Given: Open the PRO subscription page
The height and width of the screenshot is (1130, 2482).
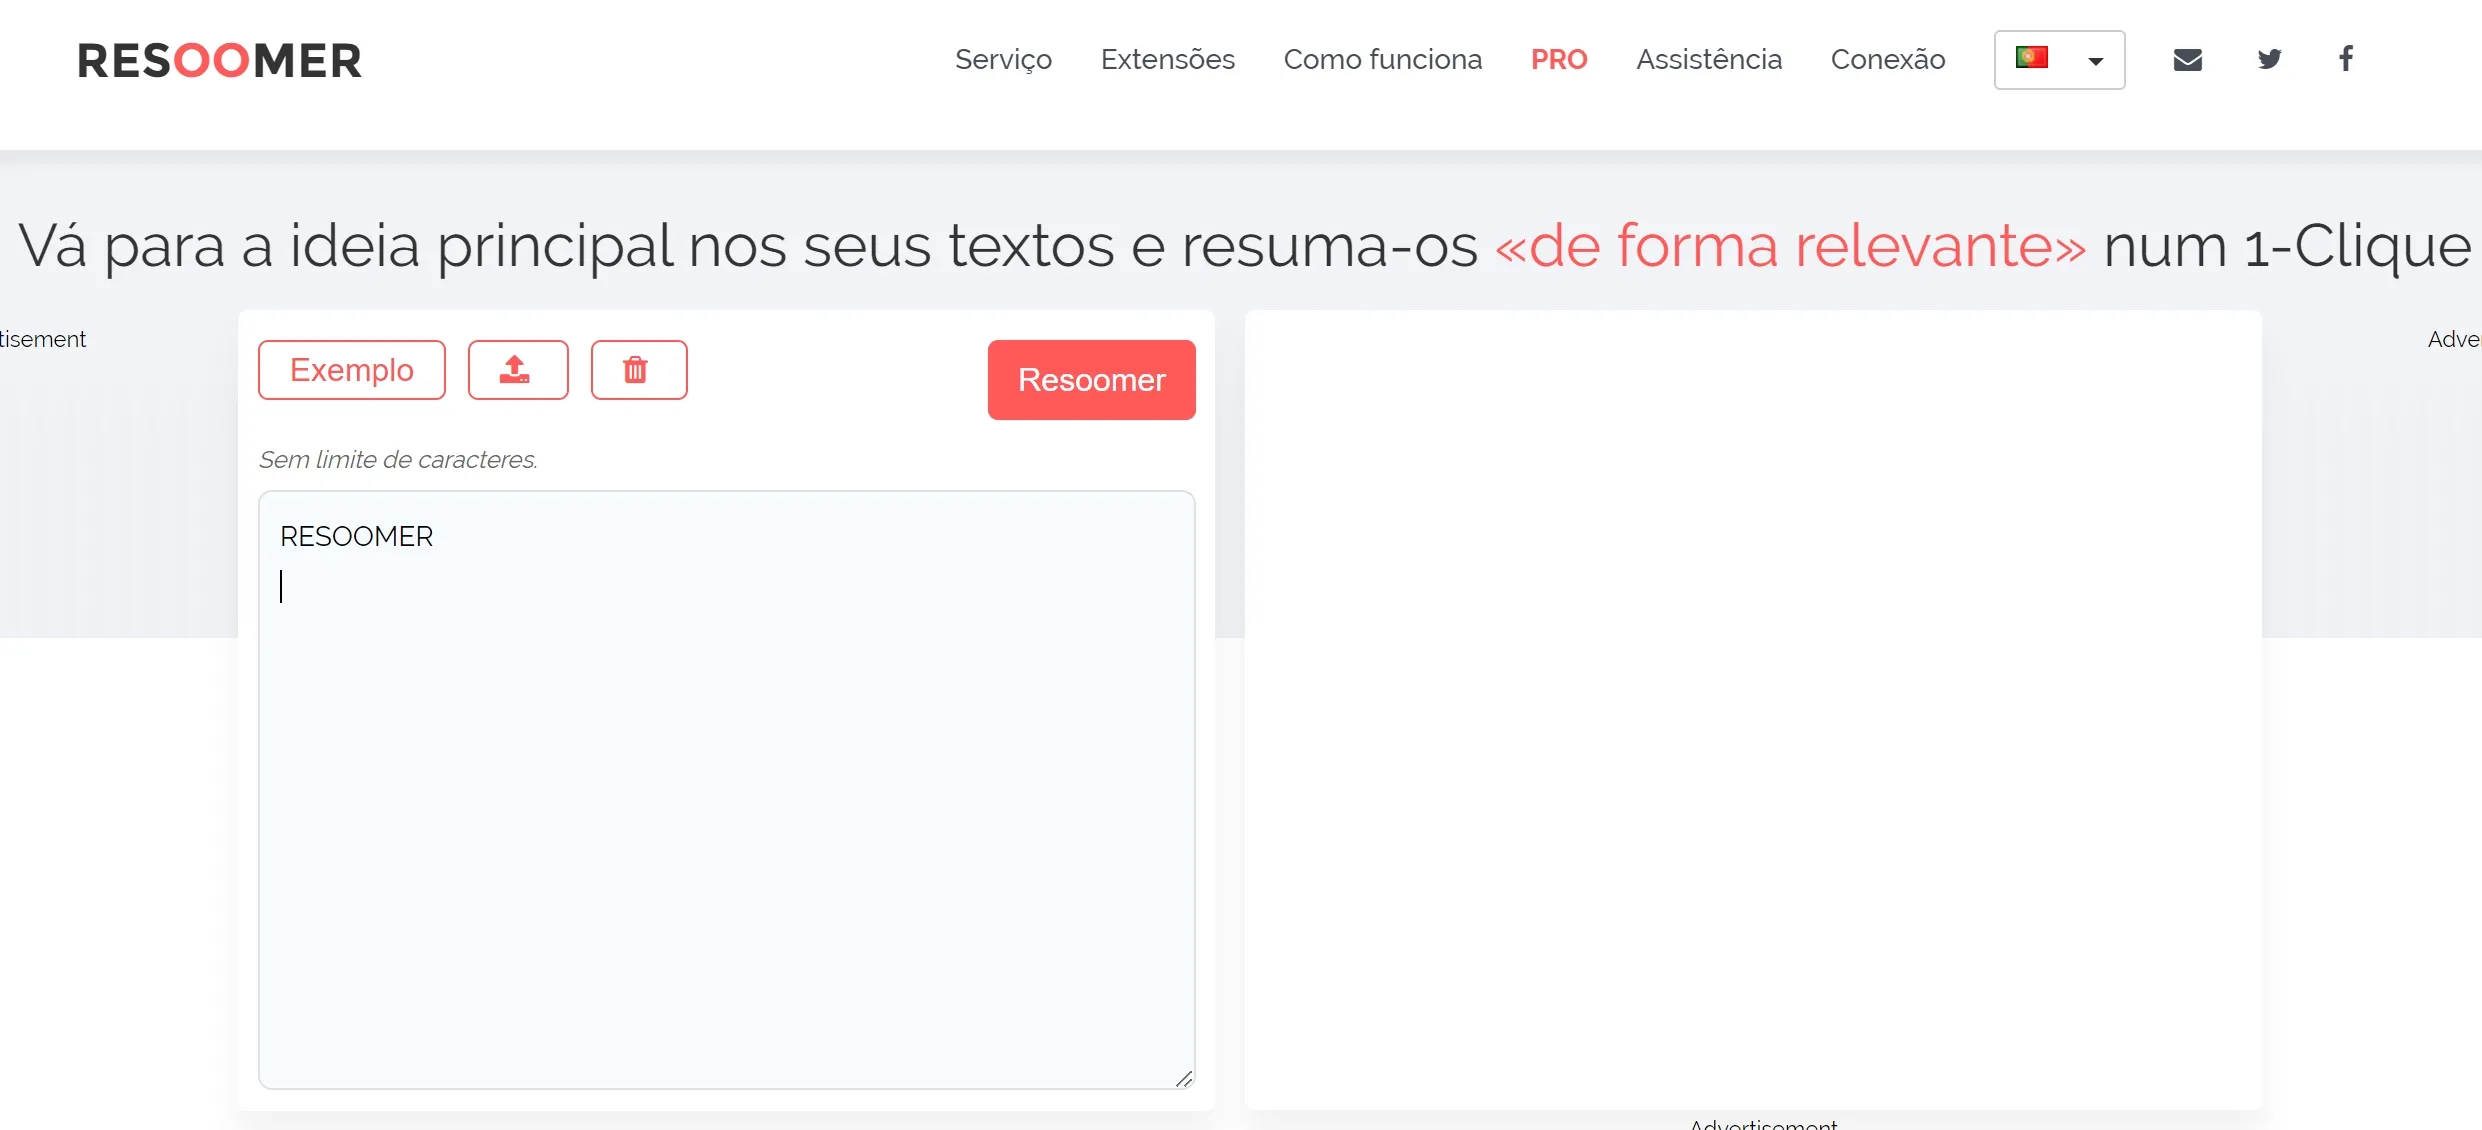Looking at the screenshot, I should click(x=1558, y=59).
